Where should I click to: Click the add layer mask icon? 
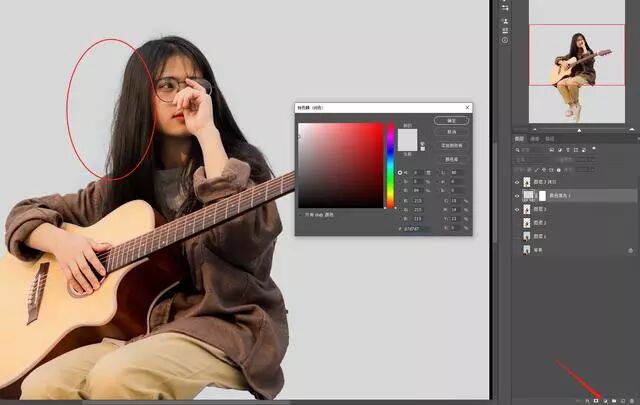coord(596,401)
